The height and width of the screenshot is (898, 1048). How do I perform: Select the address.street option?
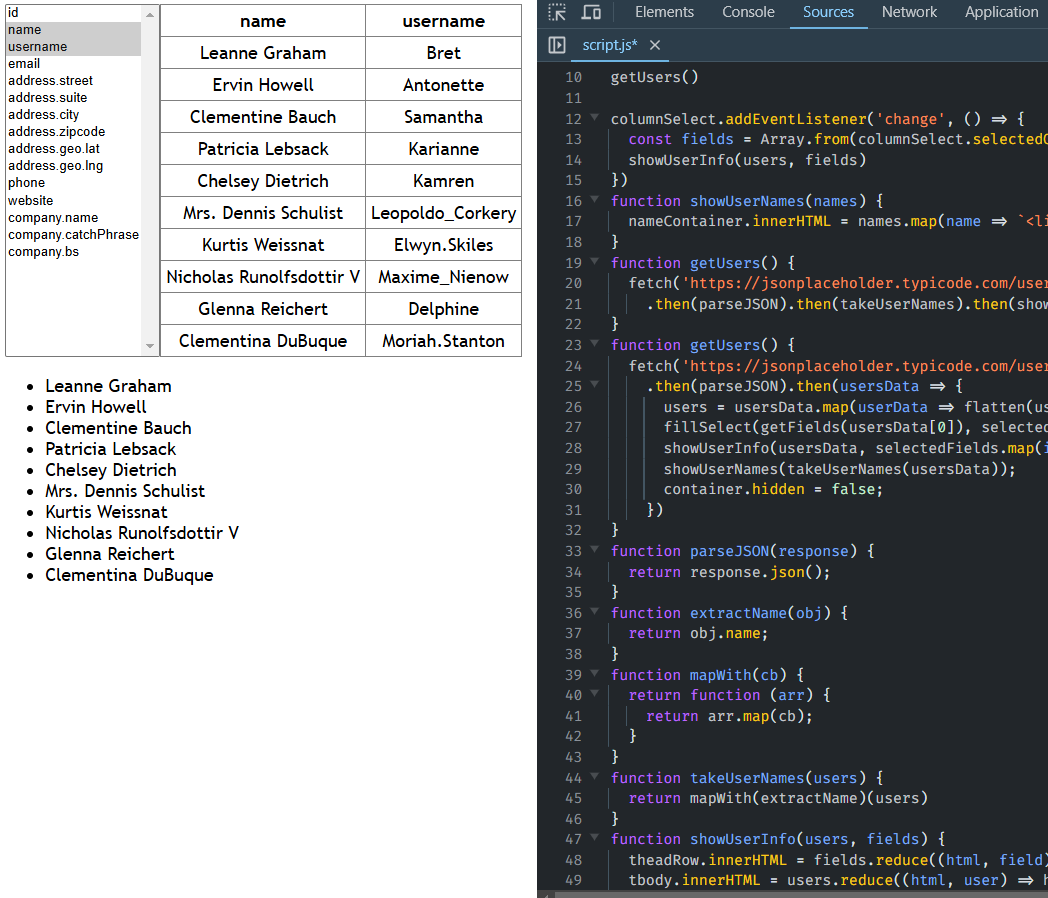coord(74,81)
